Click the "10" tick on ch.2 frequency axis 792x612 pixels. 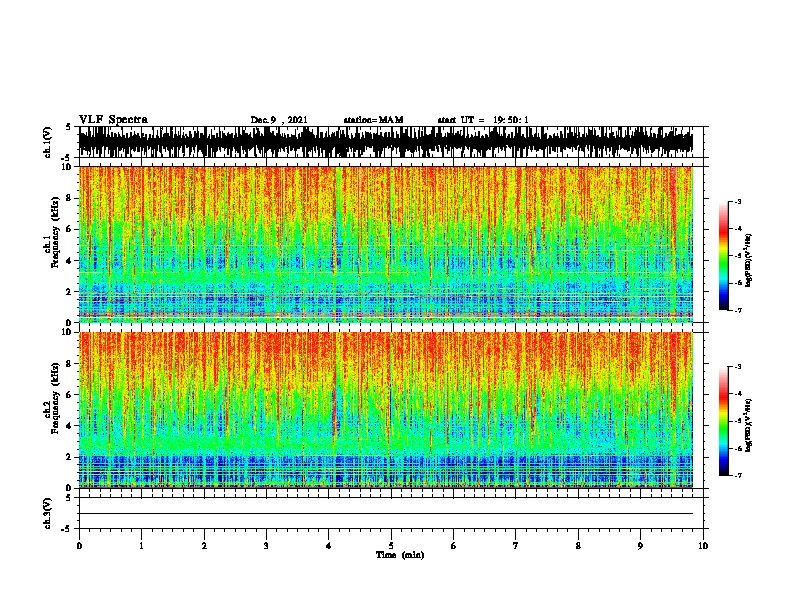point(66,332)
